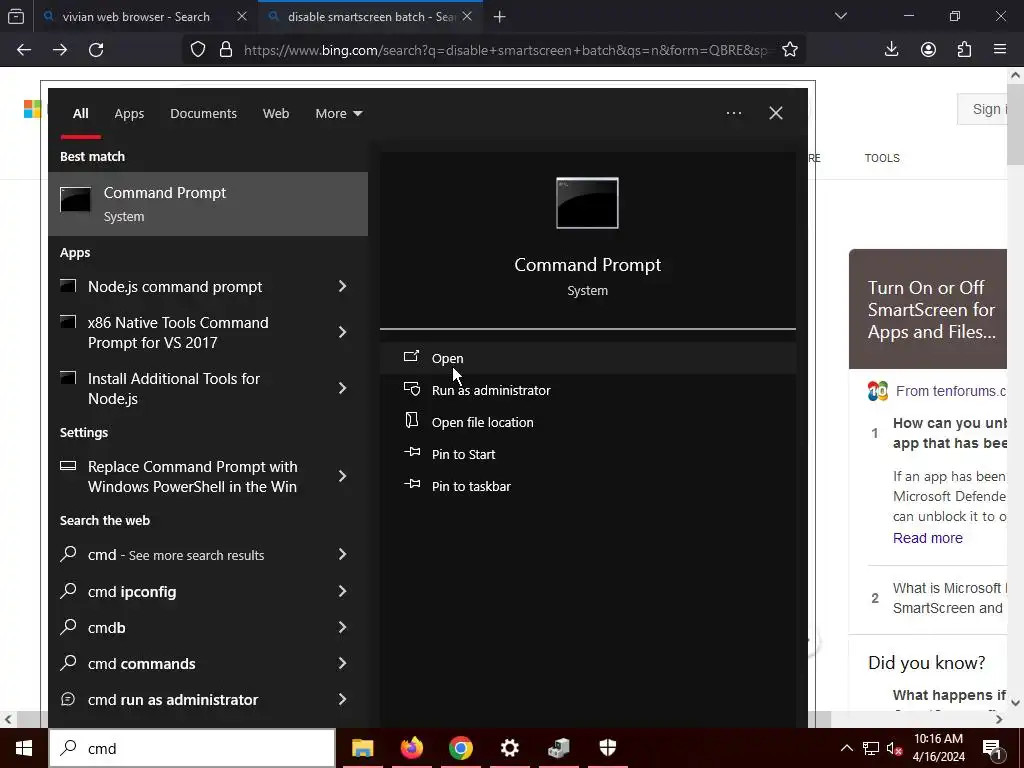Open Chrome from the taskbar
1024x768 pixels.
pyautogui.click(x=460, y=748)
